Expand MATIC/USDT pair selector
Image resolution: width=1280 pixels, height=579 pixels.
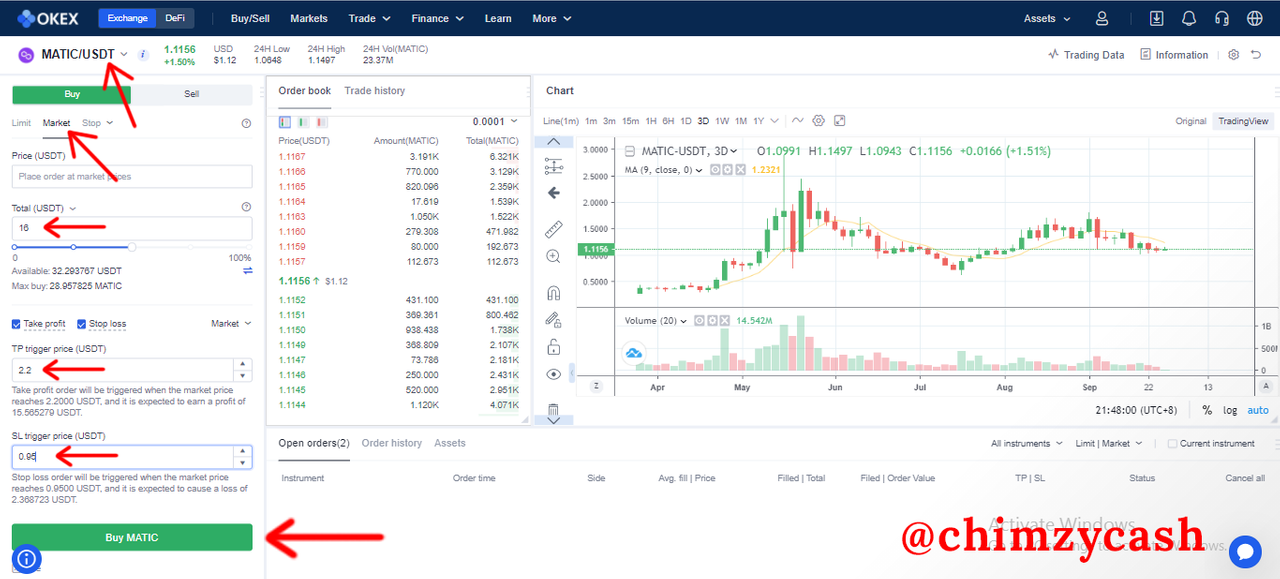pos(124,54)
